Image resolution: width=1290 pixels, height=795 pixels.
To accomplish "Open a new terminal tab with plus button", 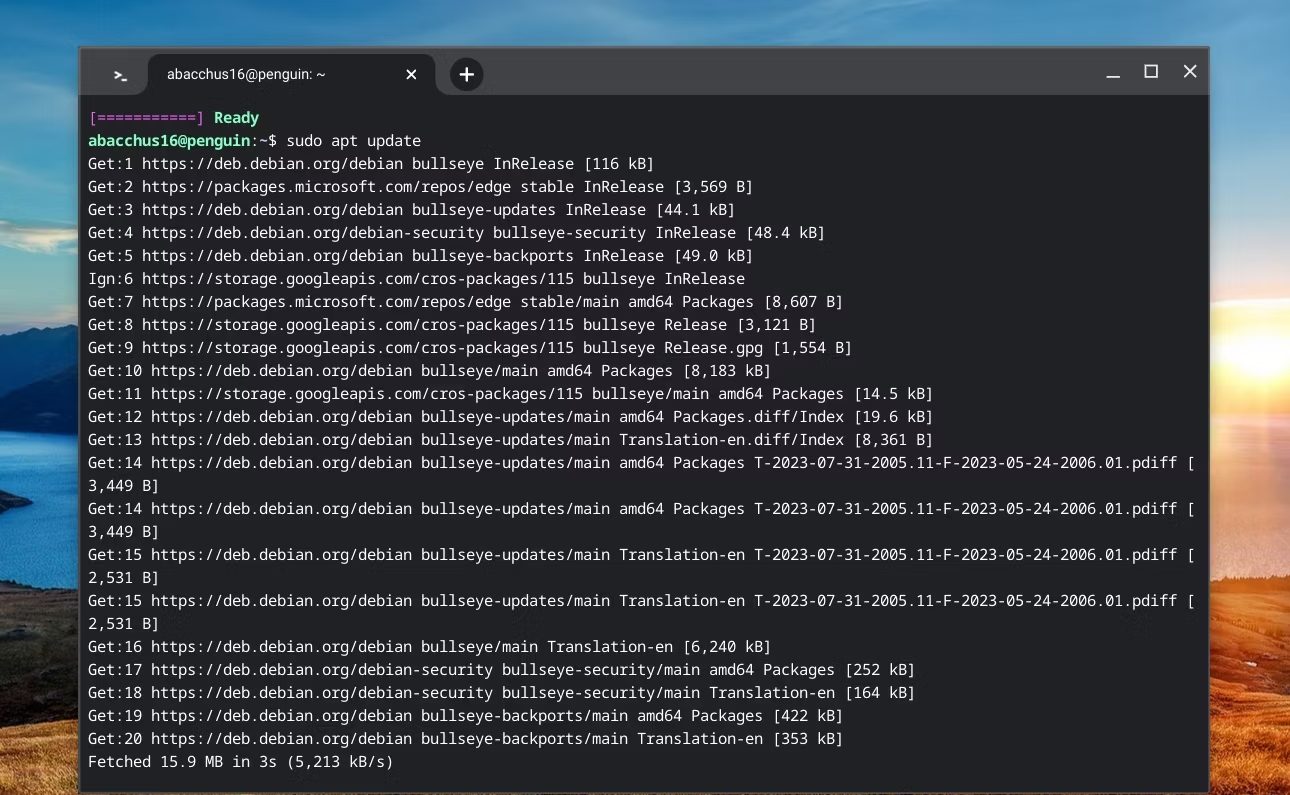I will pyautogui.click(x=466, y=74).
